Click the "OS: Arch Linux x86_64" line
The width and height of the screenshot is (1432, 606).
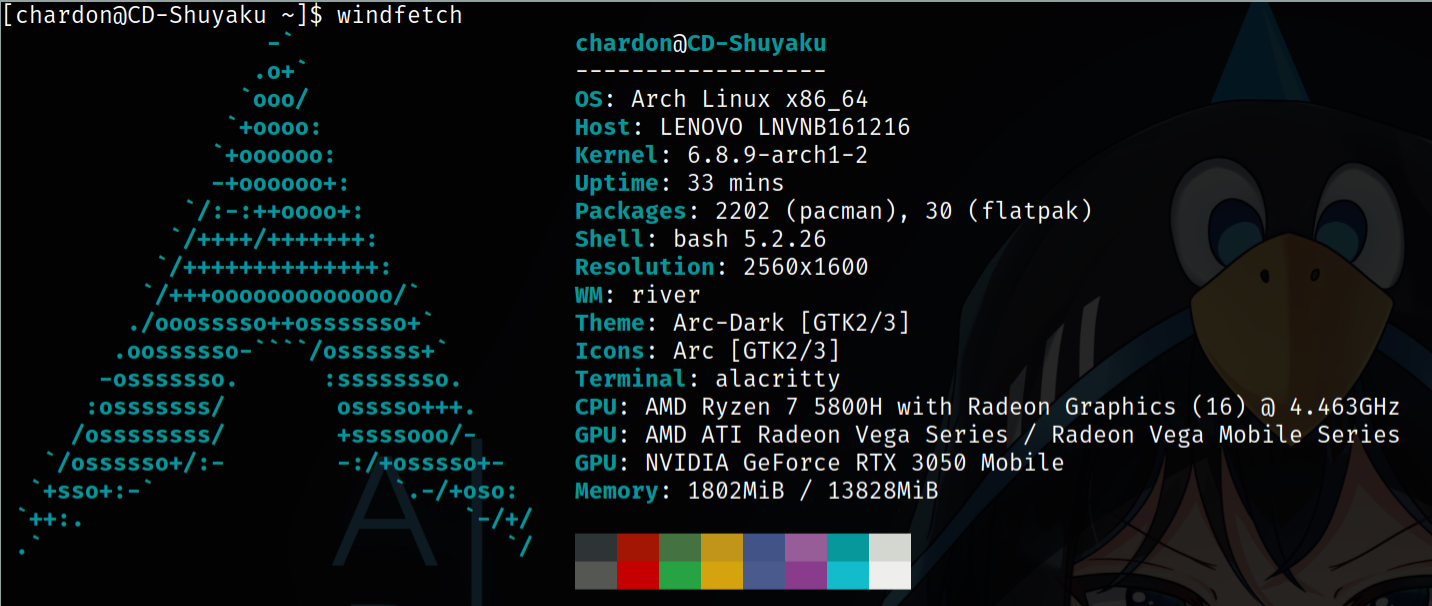point(721,100)
